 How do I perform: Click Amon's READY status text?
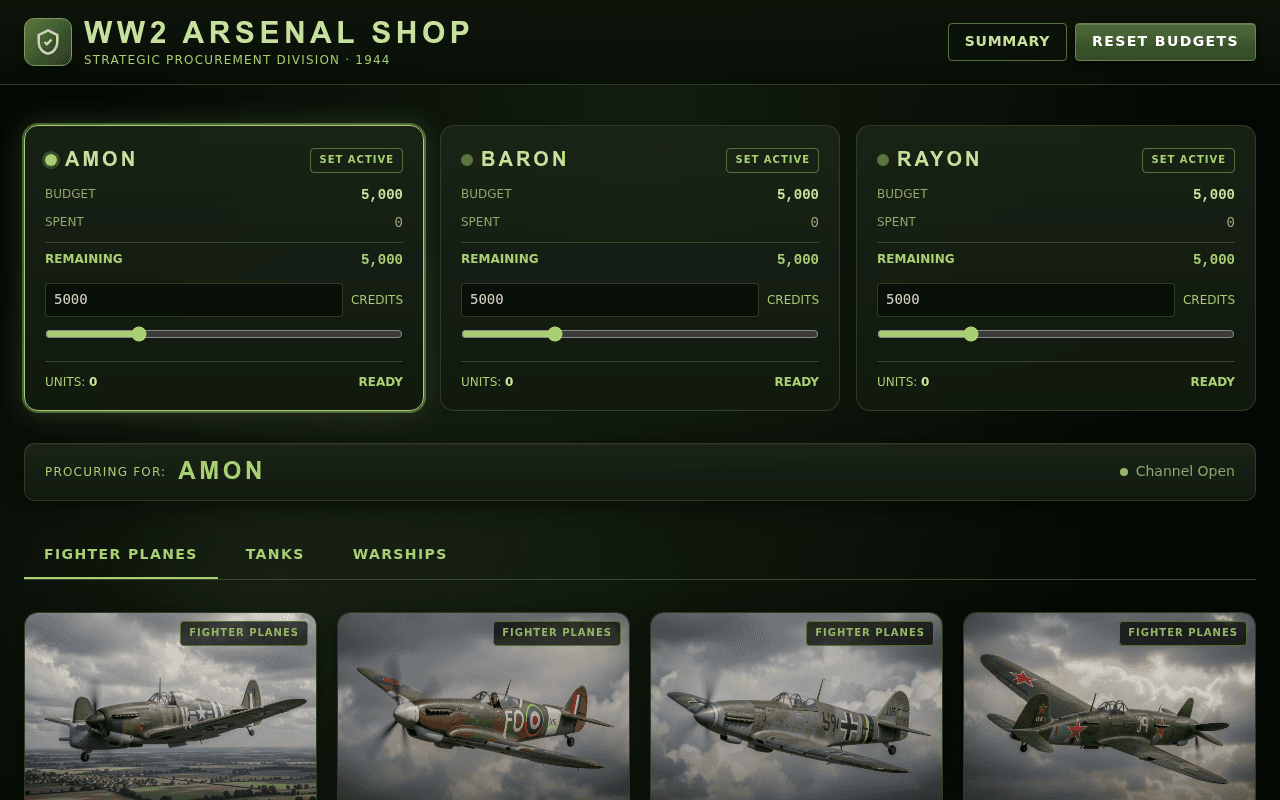tap(381, 382)
